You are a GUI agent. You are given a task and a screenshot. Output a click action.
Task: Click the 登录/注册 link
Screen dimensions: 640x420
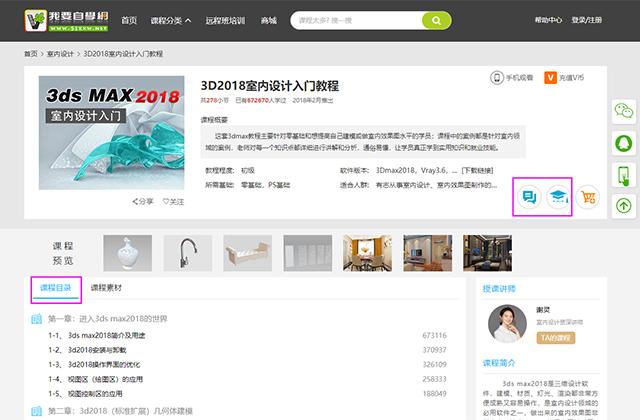pyautogui.click(x=587, y=20)
